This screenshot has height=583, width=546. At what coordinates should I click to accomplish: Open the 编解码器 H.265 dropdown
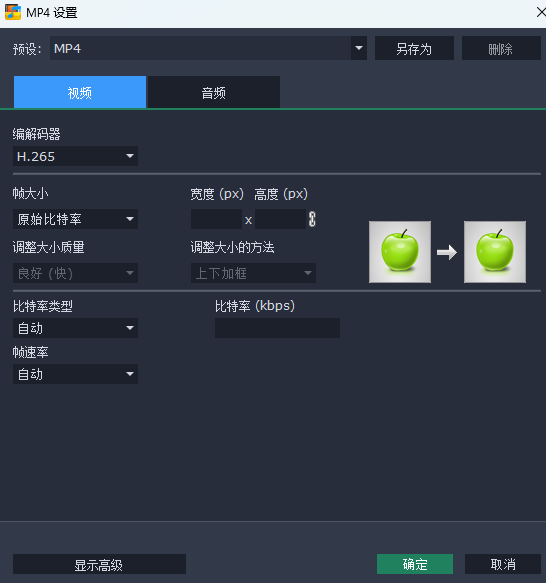tap(76, 156)
